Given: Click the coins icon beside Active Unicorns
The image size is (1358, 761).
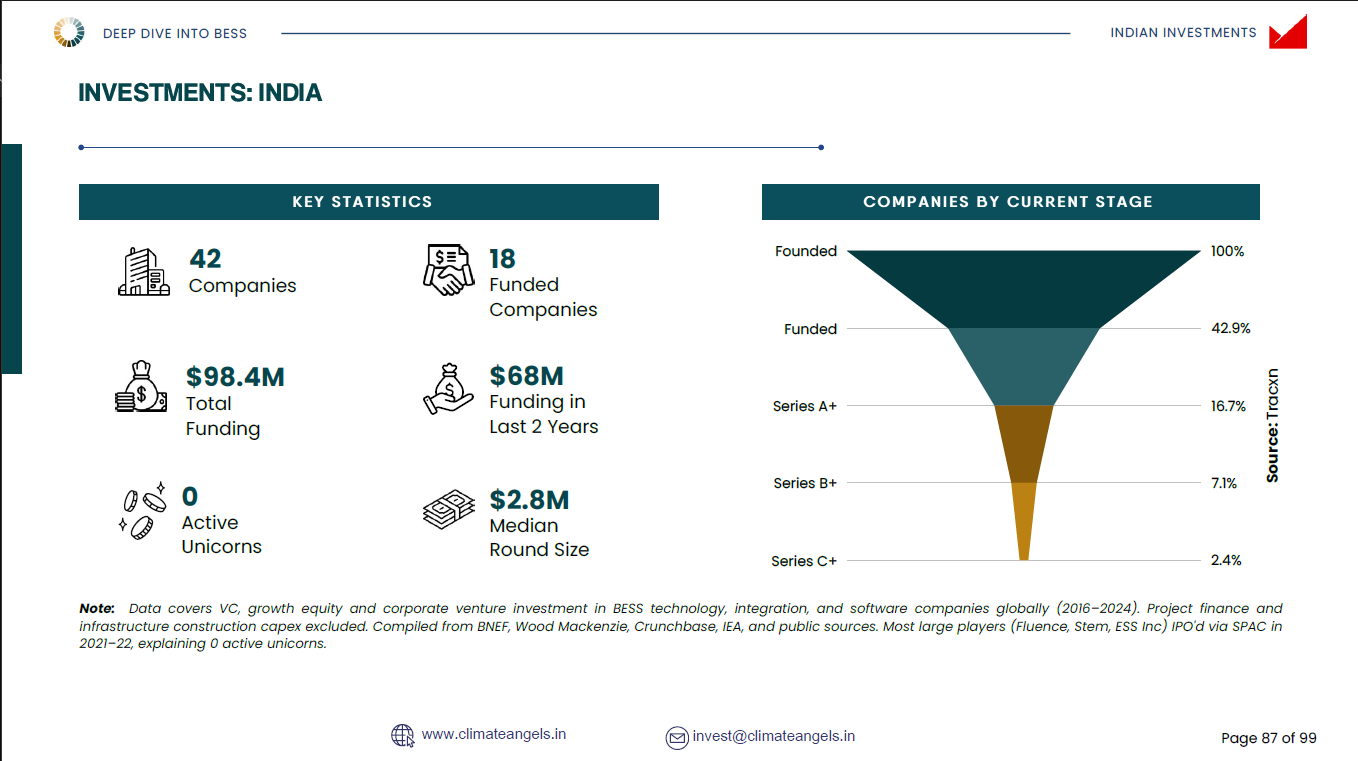Looking at the screenshot, I should click(x=143, y=512).
